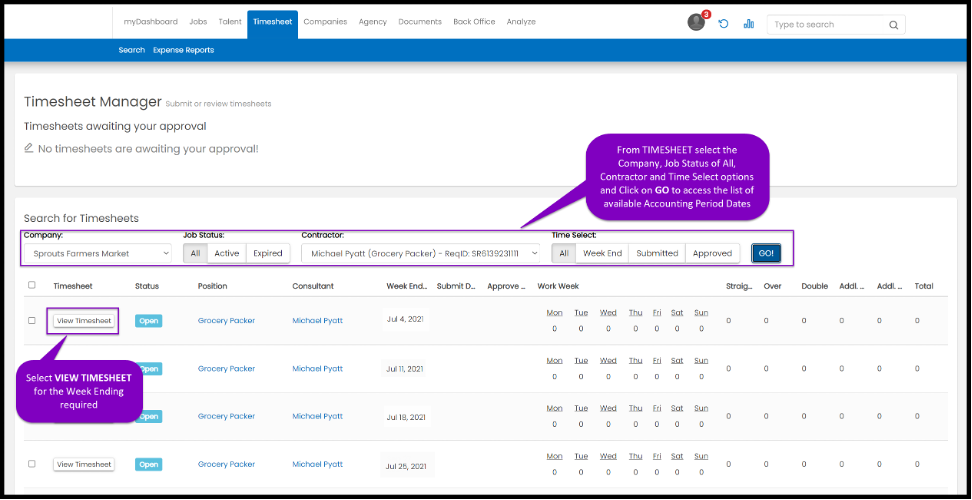Click the Open status badge for Jul 4
The width and height of the screenshot is (972, 500).
148,321
